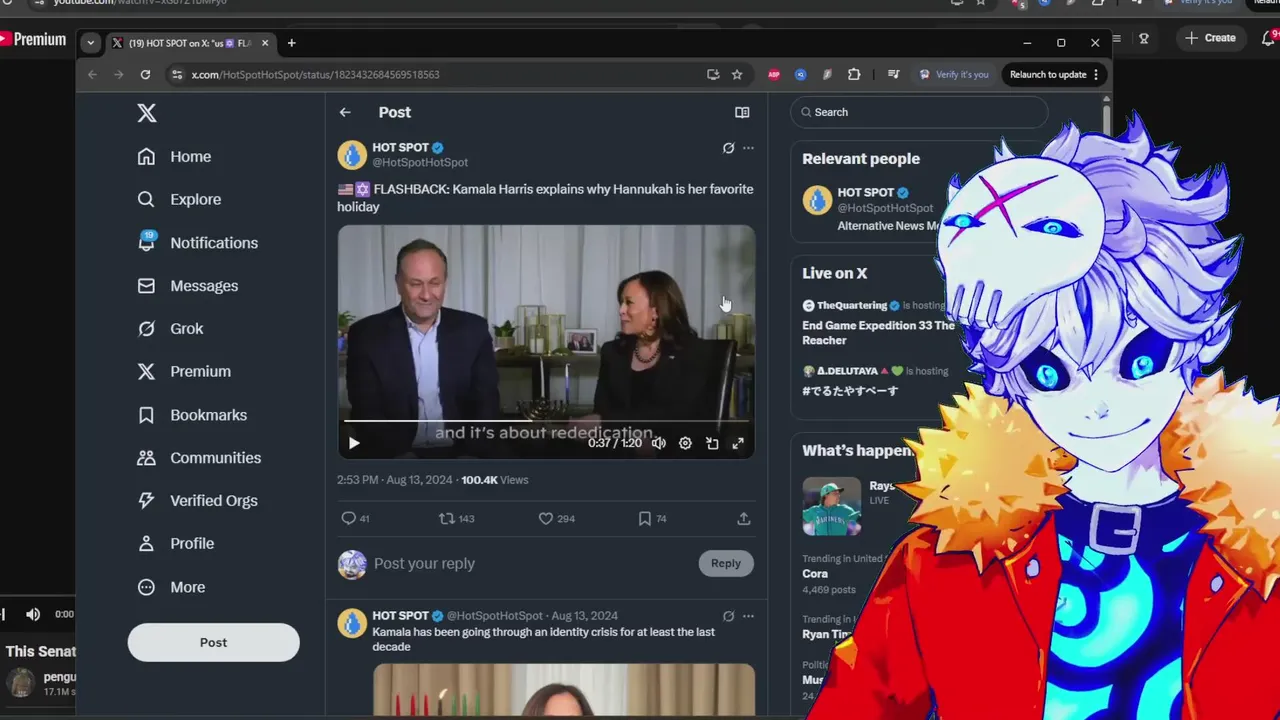This screenshot has height=720, width=1280.
Task: Open Communities in X sidebar
Action: [x=199, y=458]
